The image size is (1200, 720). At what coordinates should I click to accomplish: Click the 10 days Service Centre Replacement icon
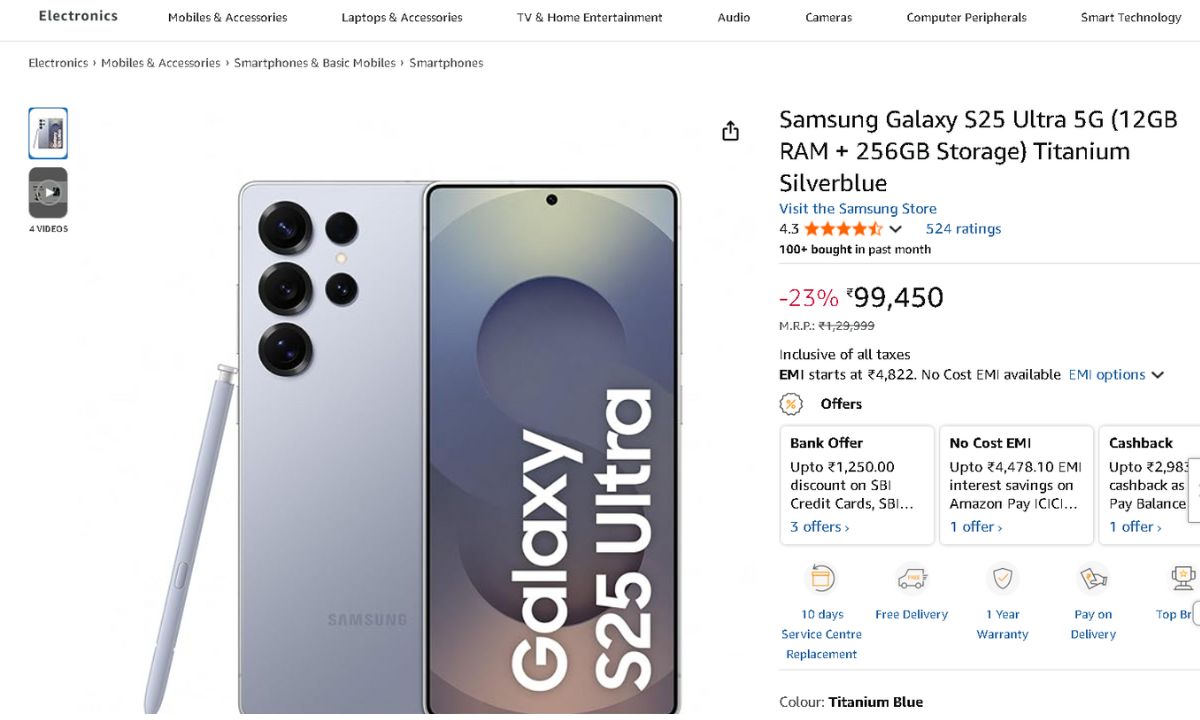(822, 579)
